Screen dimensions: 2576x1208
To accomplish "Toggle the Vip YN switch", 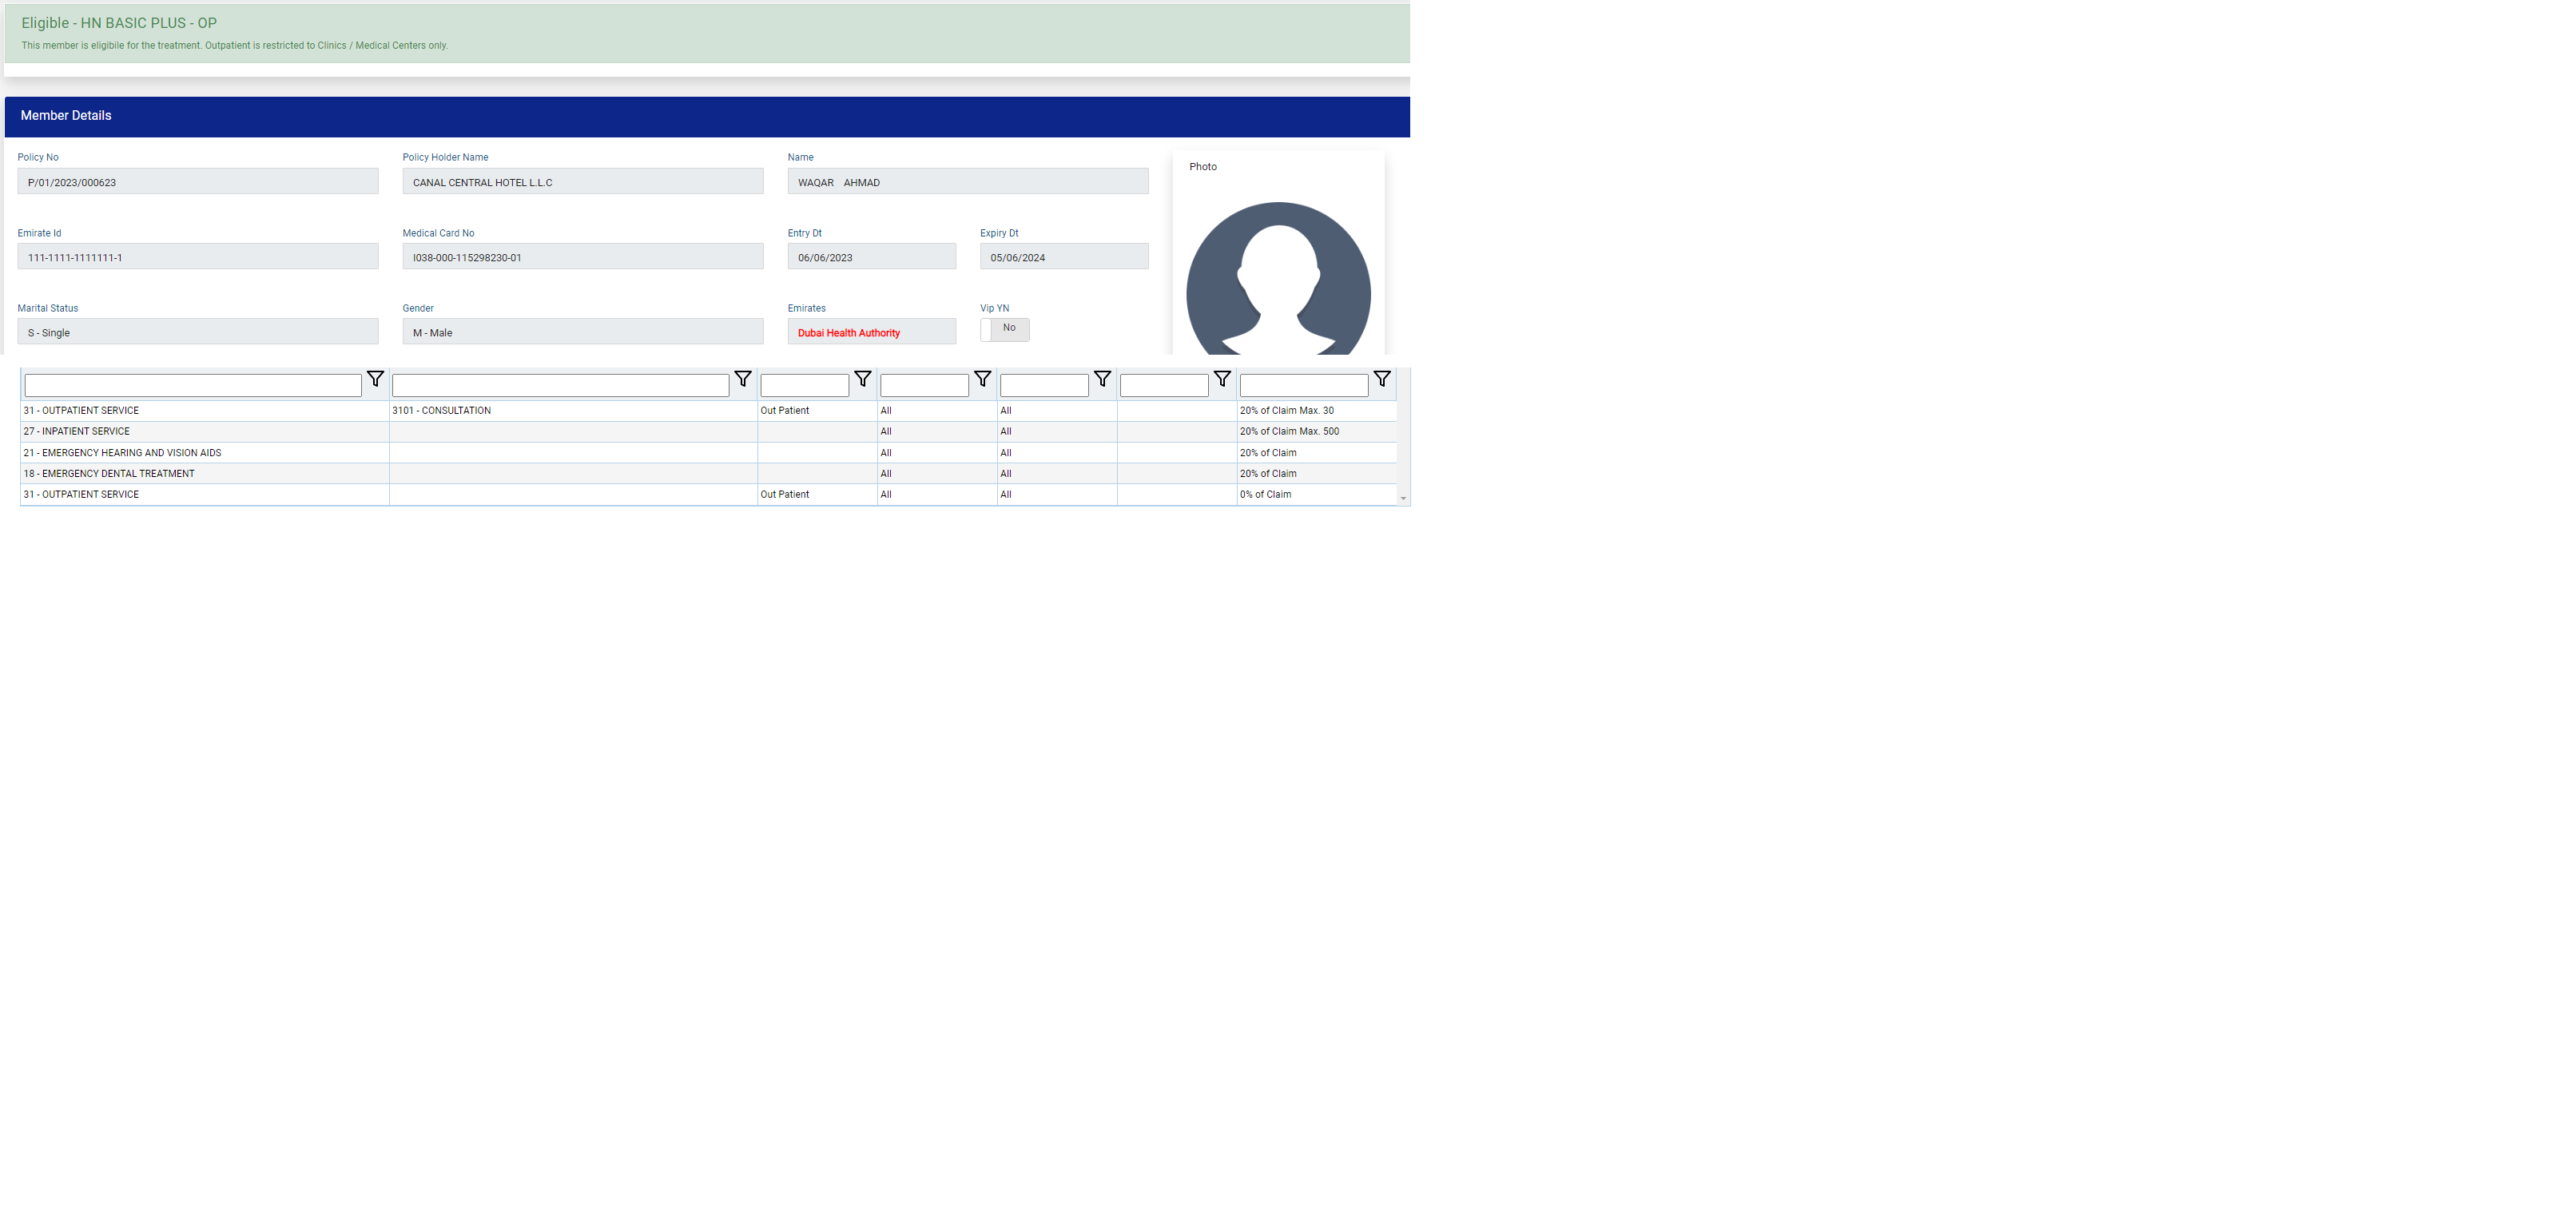I will coord(1004,329).
